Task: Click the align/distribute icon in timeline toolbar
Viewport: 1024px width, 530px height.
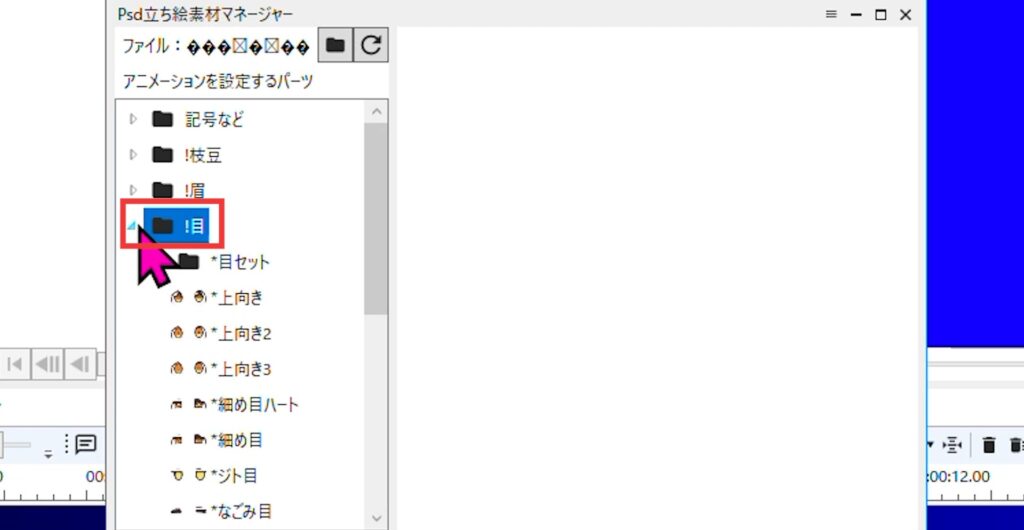Action: [x=953, y=445]
